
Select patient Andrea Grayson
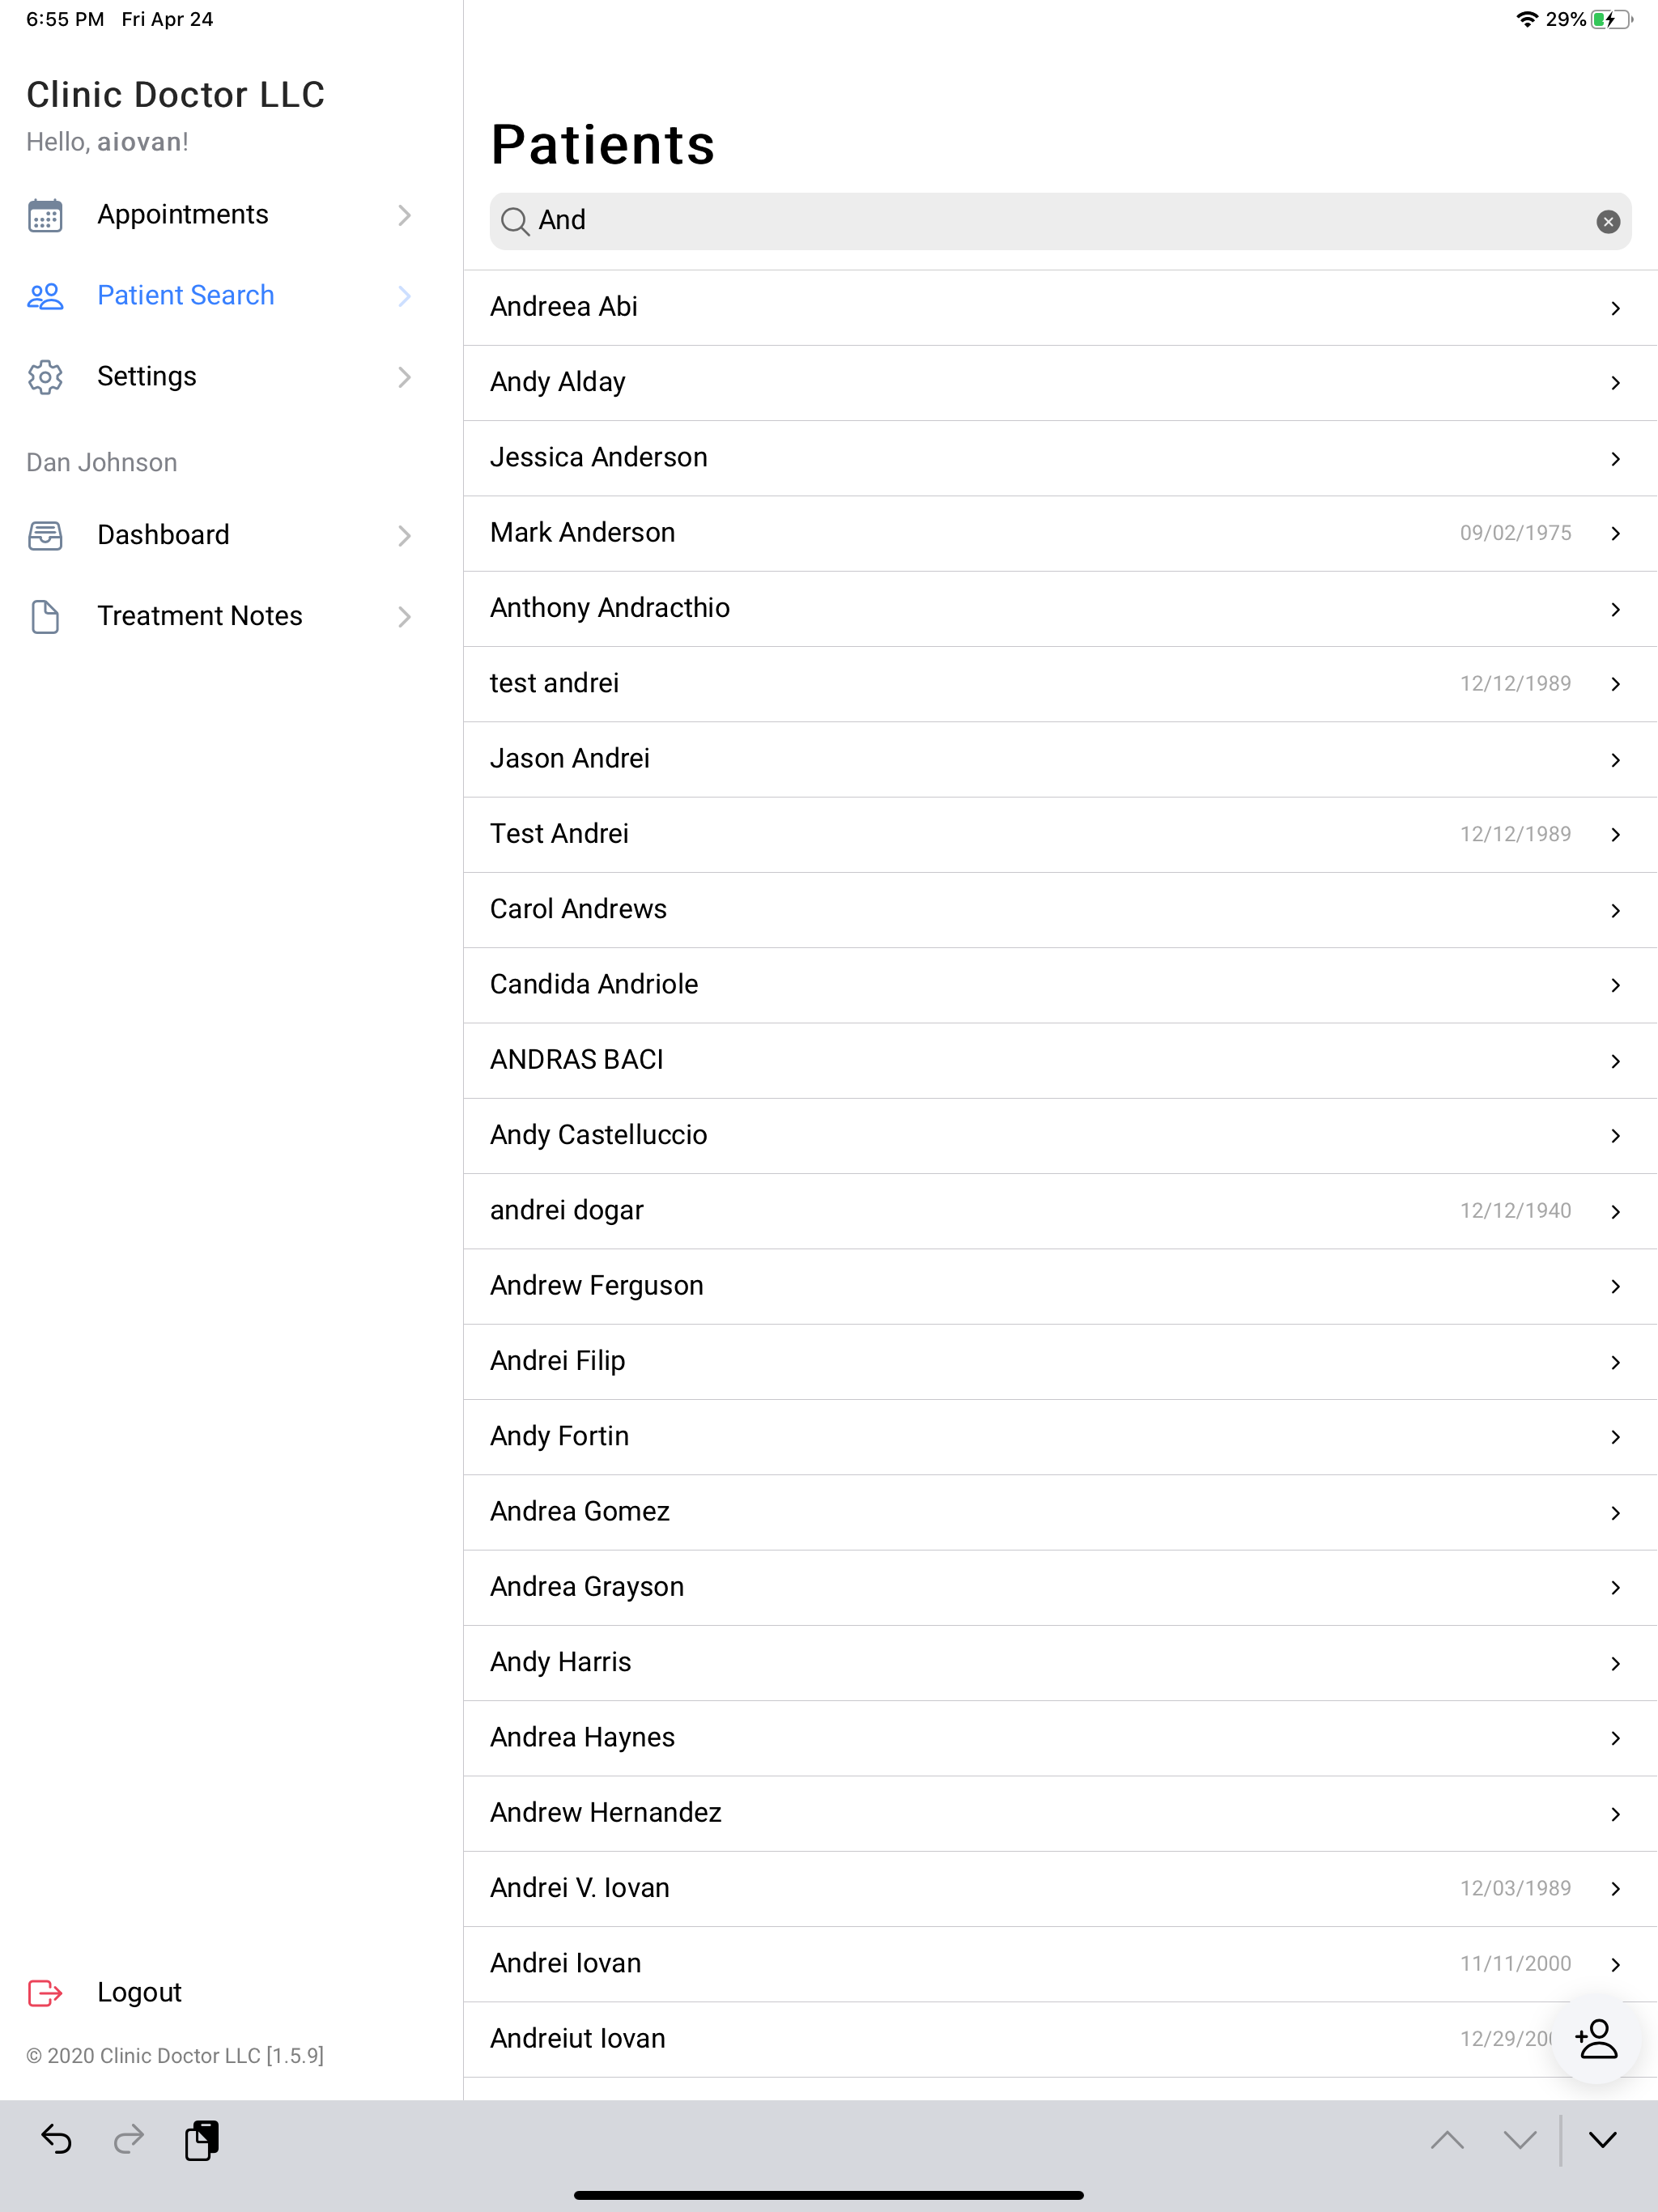[1060, 1588]
